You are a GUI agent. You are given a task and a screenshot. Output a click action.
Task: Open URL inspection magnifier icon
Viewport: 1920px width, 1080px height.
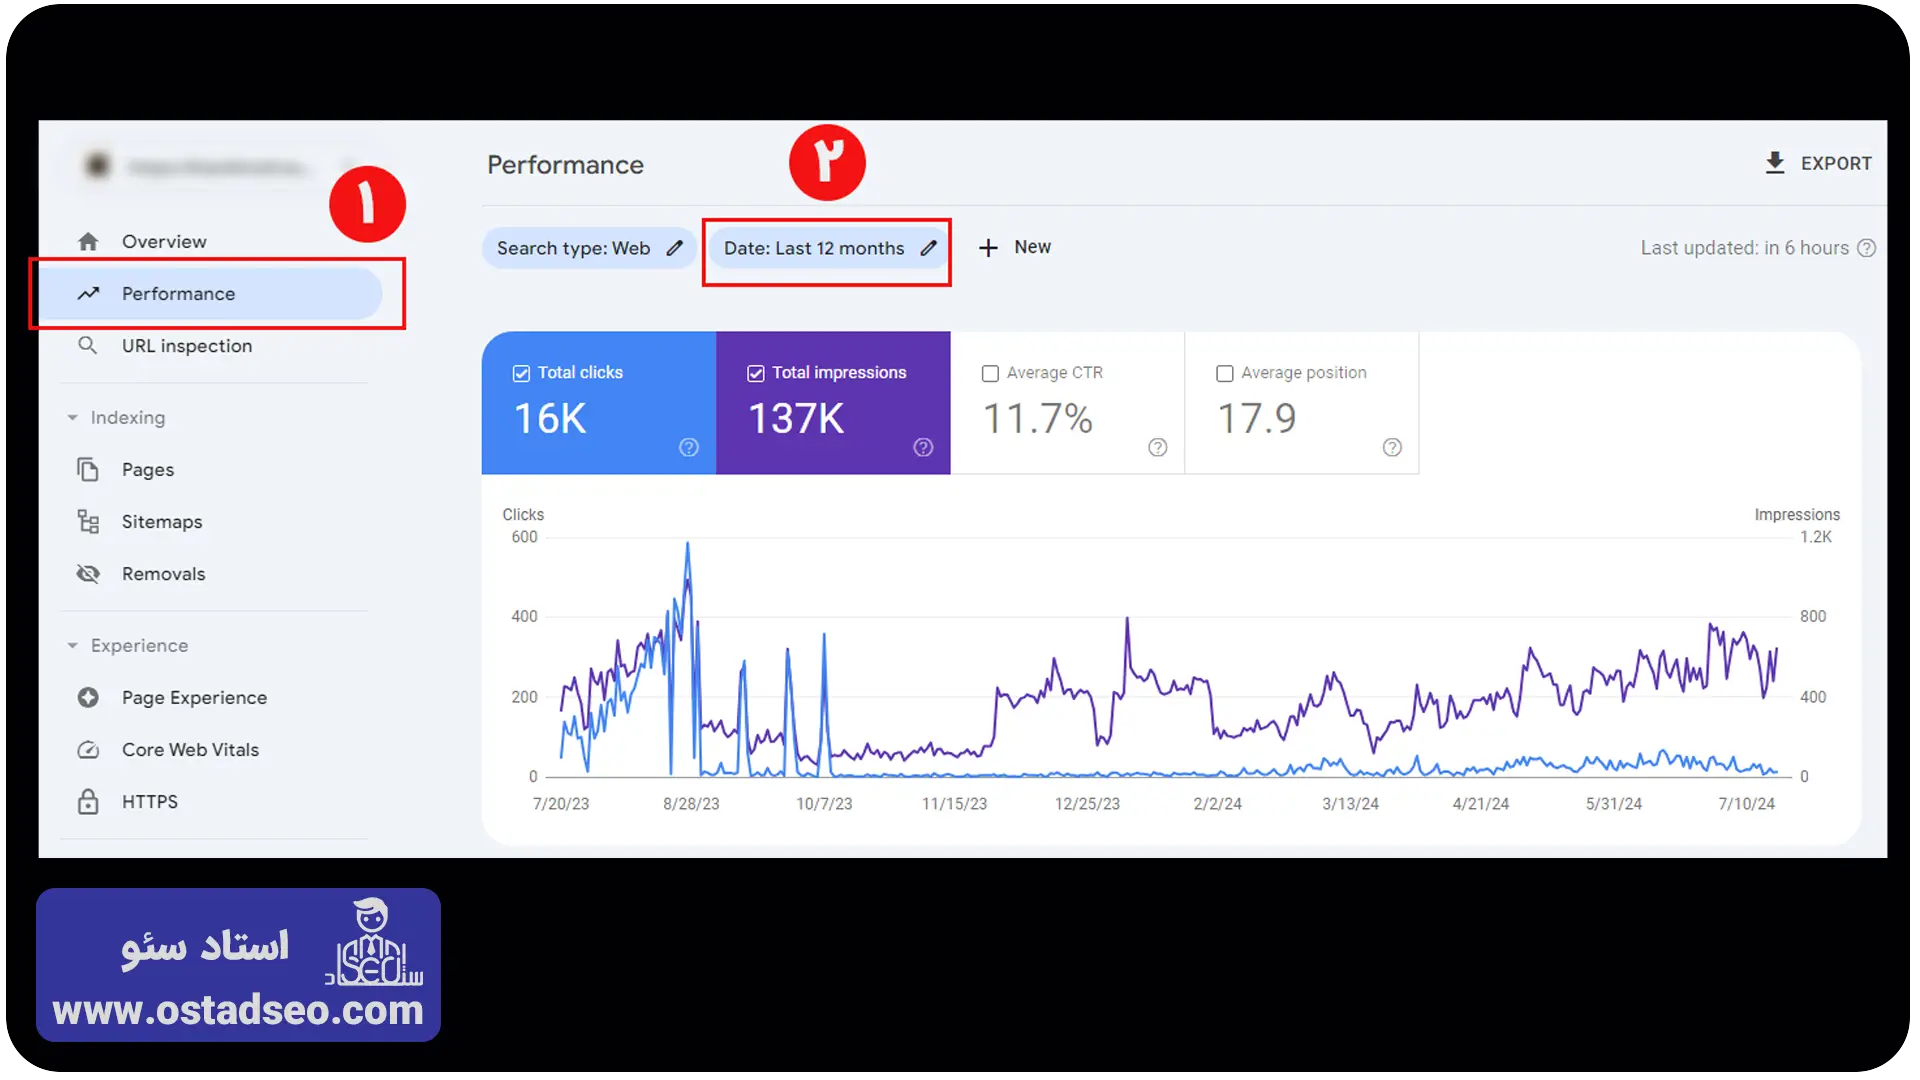point(88,346)
